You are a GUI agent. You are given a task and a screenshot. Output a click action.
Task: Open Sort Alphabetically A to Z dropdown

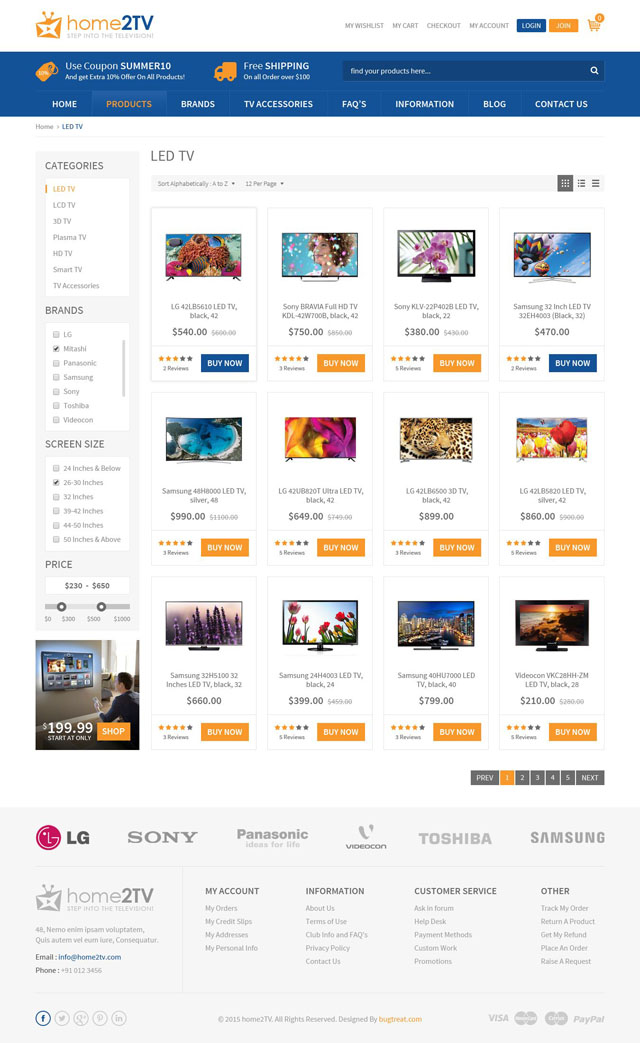coord(196,184)
